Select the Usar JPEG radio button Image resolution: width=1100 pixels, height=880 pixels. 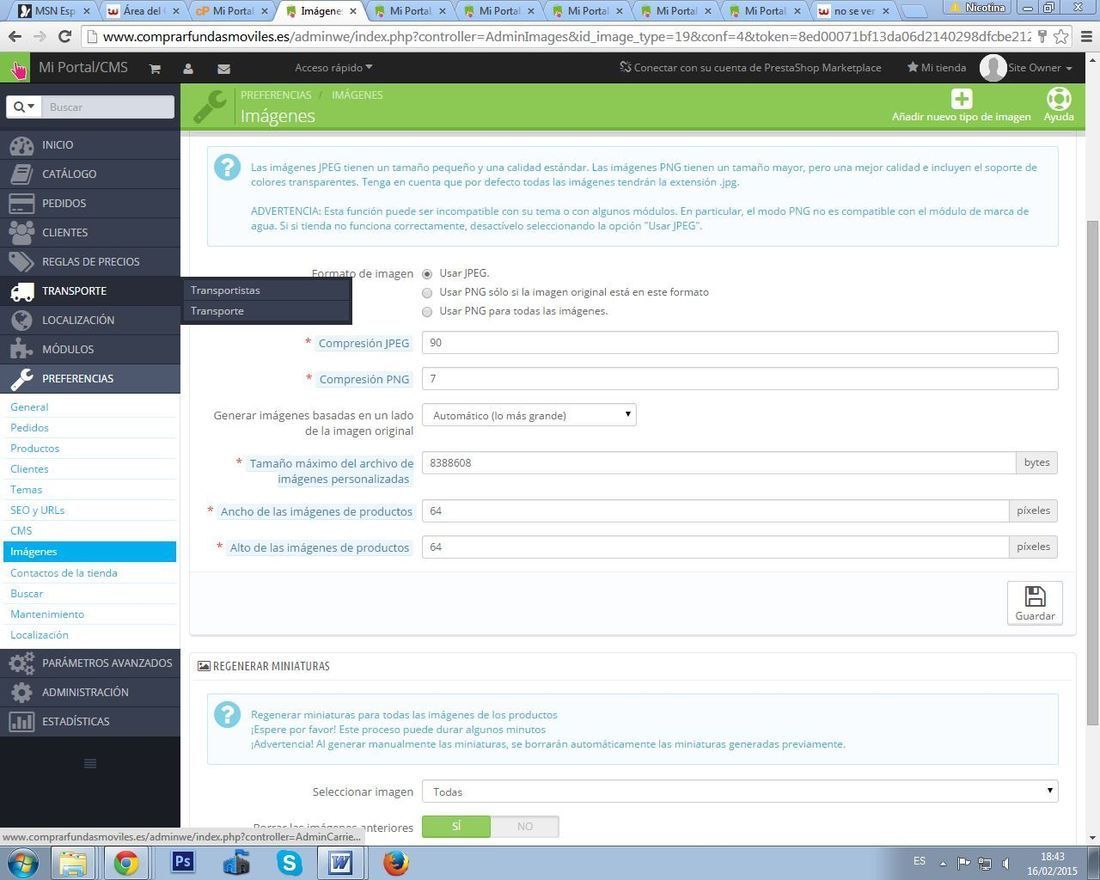point(427,274)
